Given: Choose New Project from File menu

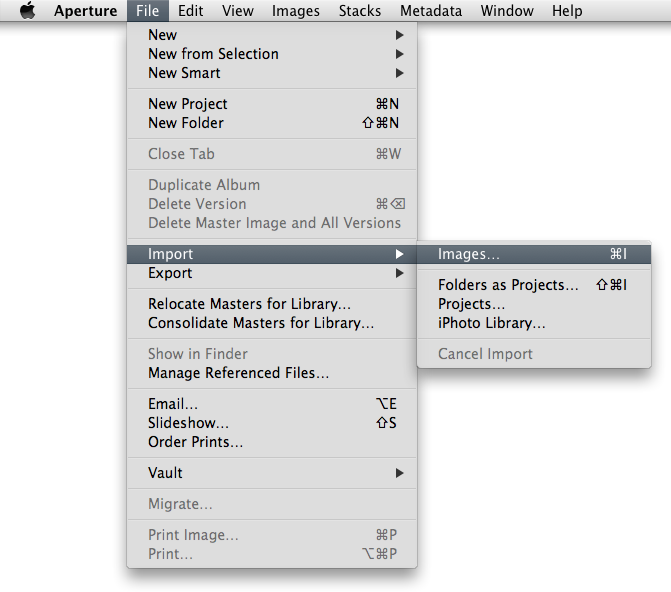Looking at the screenshot, I should pos(188,104).
